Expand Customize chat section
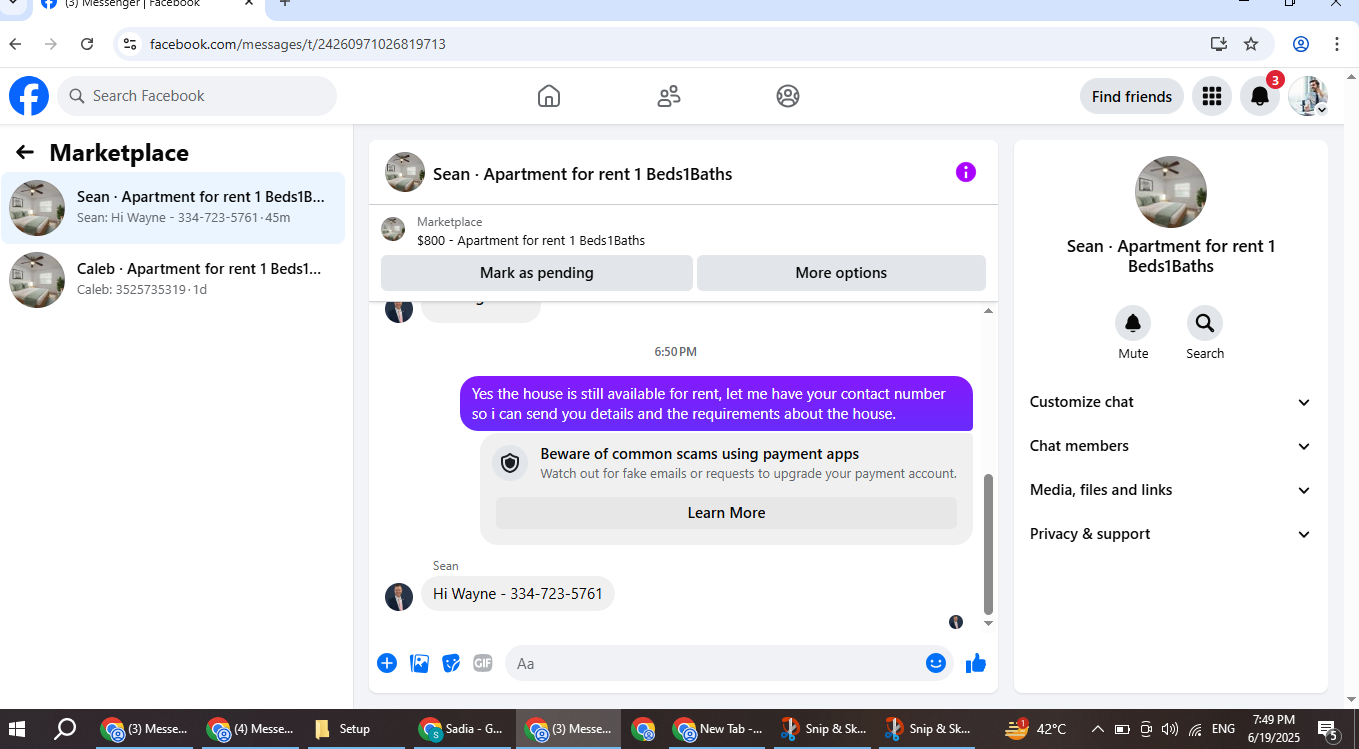The image size is (1359, 749). point(1170,402)
